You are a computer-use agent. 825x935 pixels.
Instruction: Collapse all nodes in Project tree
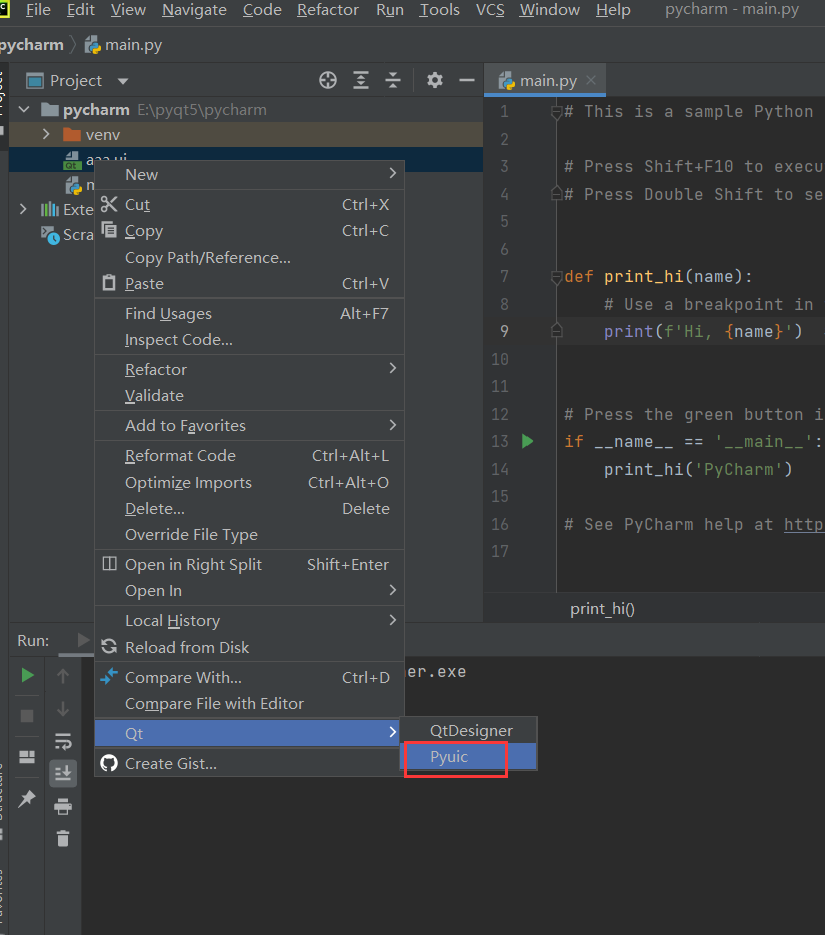tap(391, 80)
